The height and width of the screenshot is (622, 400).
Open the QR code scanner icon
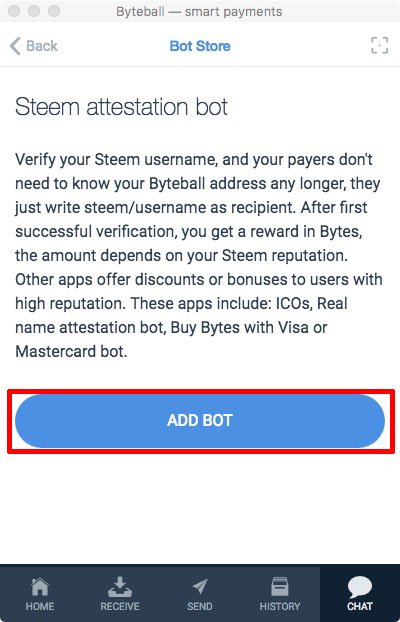tap(379, 46)
